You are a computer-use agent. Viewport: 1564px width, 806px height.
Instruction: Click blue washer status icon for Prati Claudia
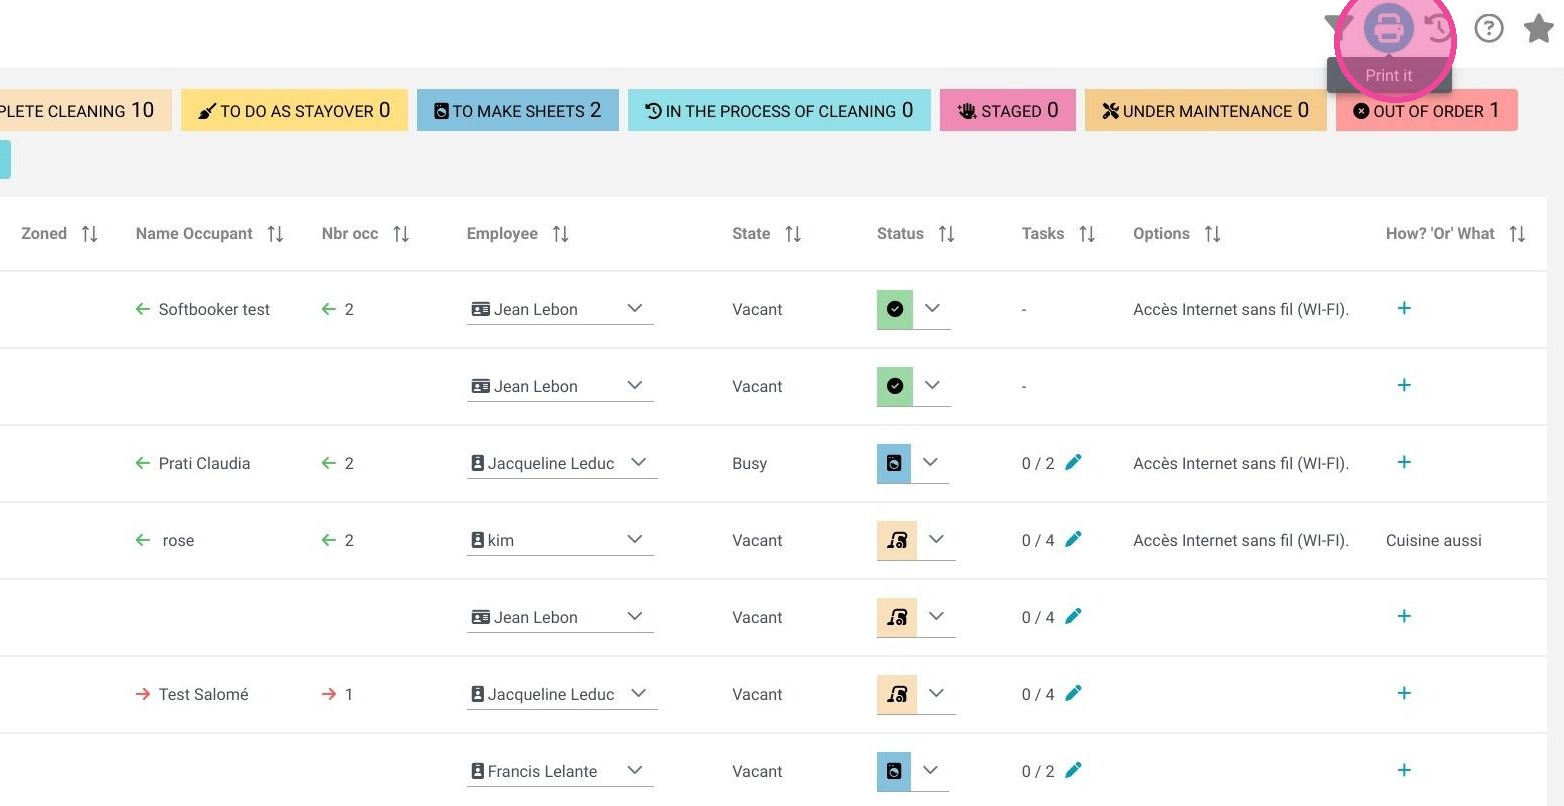(x=894, y=463)
